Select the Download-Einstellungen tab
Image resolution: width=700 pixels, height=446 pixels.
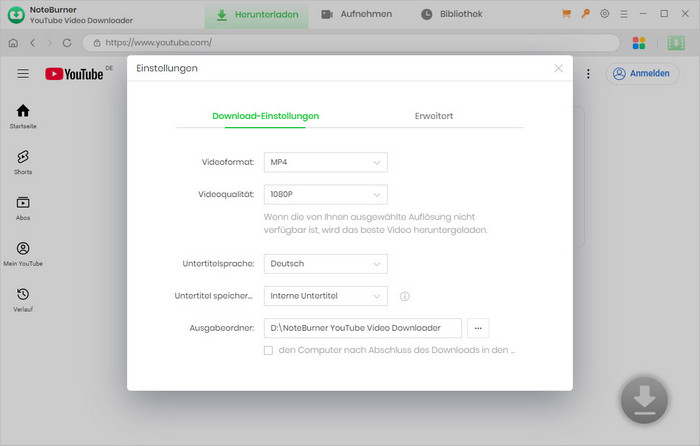[266, 116]
